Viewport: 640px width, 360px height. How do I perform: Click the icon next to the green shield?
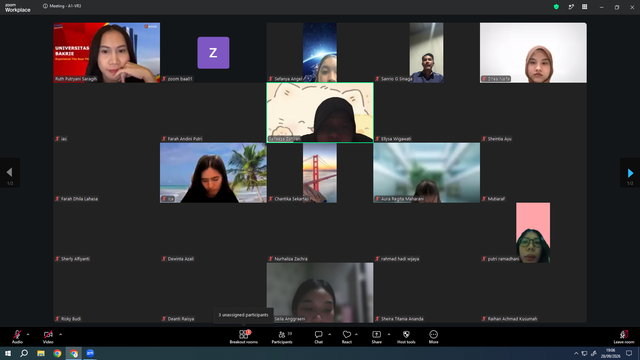571,7
